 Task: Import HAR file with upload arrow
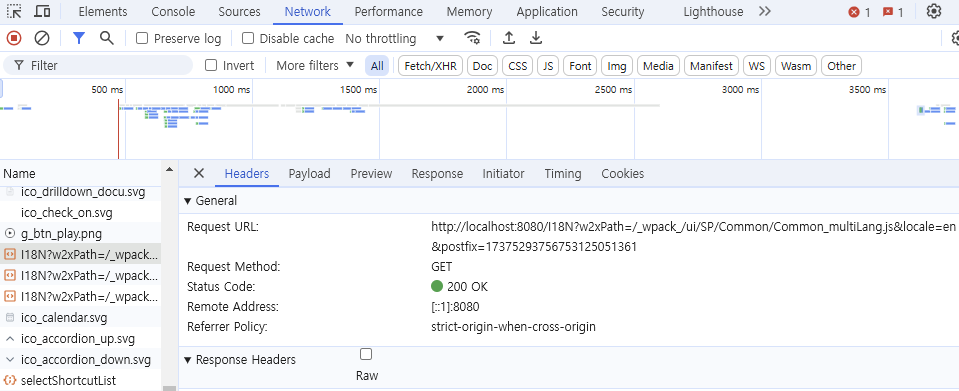pos(509,39)
